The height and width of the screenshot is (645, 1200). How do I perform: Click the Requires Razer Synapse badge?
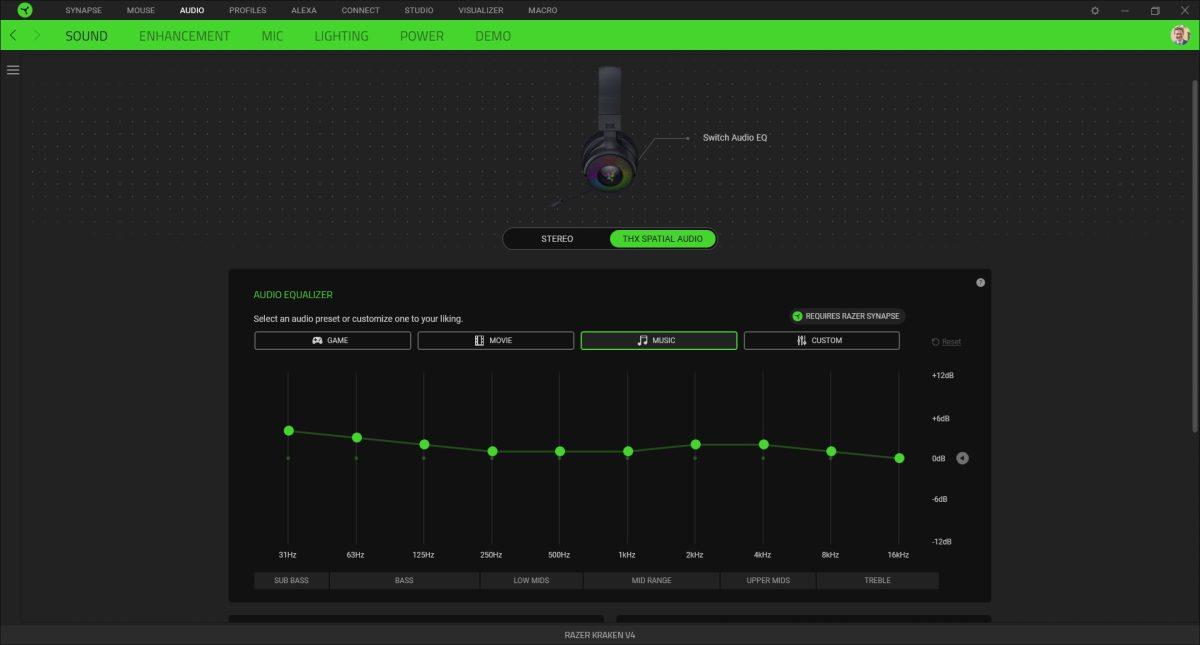click(x=846, y=316)
